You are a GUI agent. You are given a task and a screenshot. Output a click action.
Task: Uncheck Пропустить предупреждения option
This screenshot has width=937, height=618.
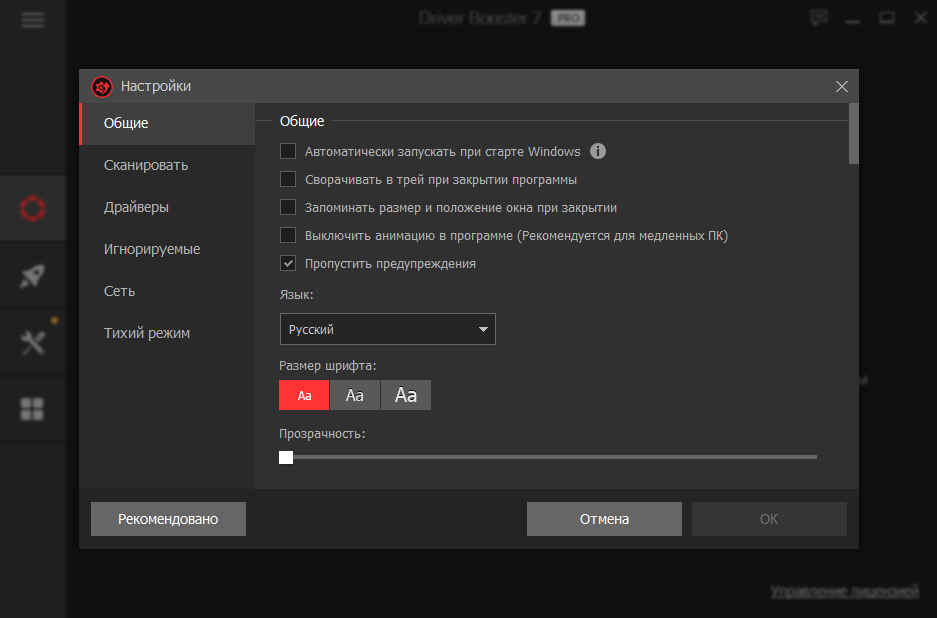coord(288,264)
